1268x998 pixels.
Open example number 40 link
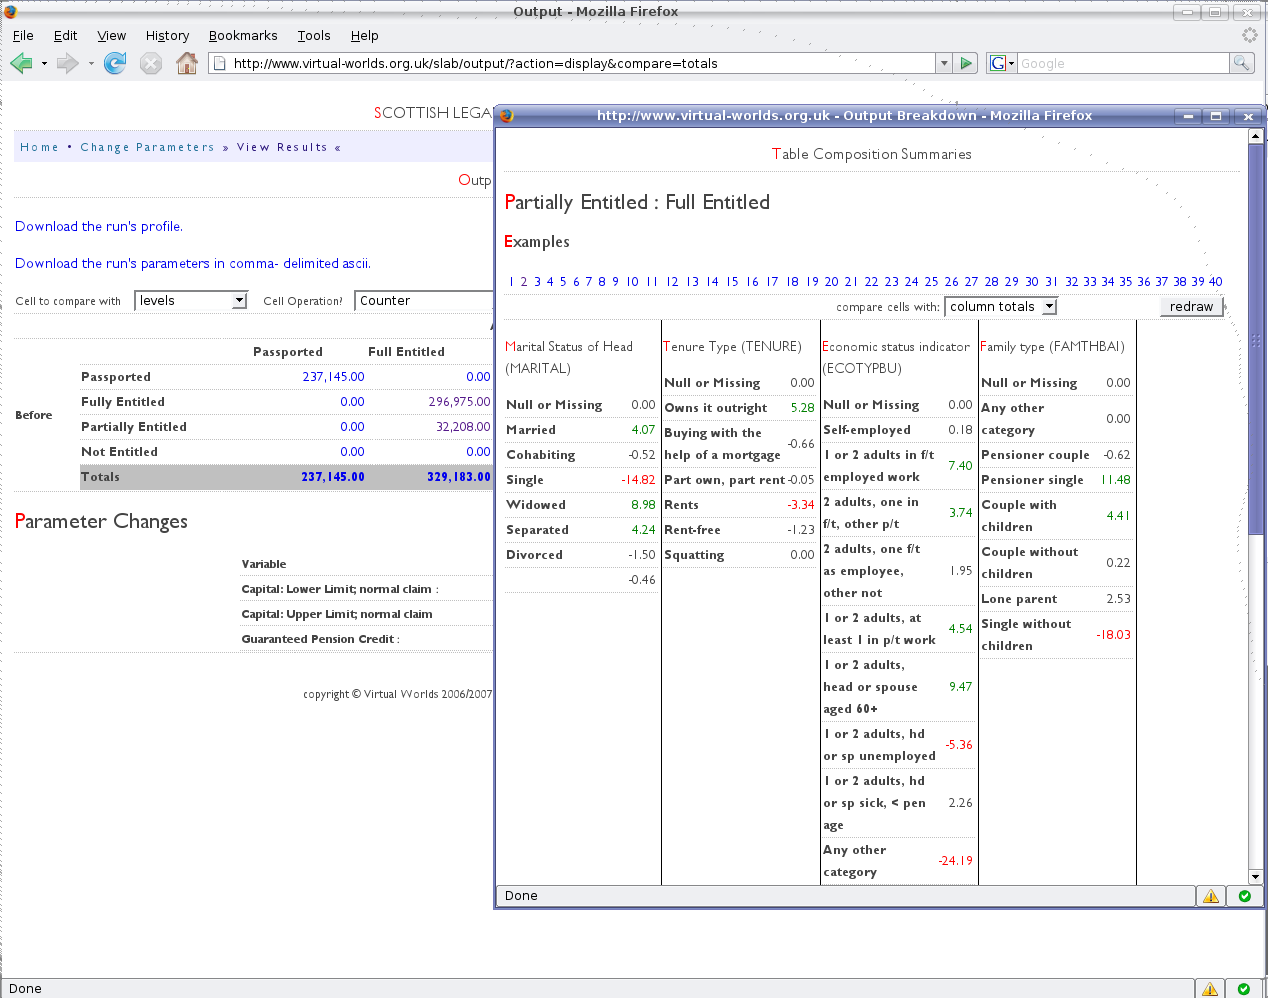[1215, 282]
